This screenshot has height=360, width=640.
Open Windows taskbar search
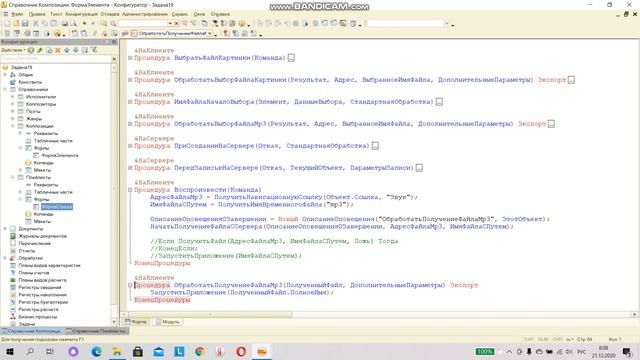coord(30,351)
